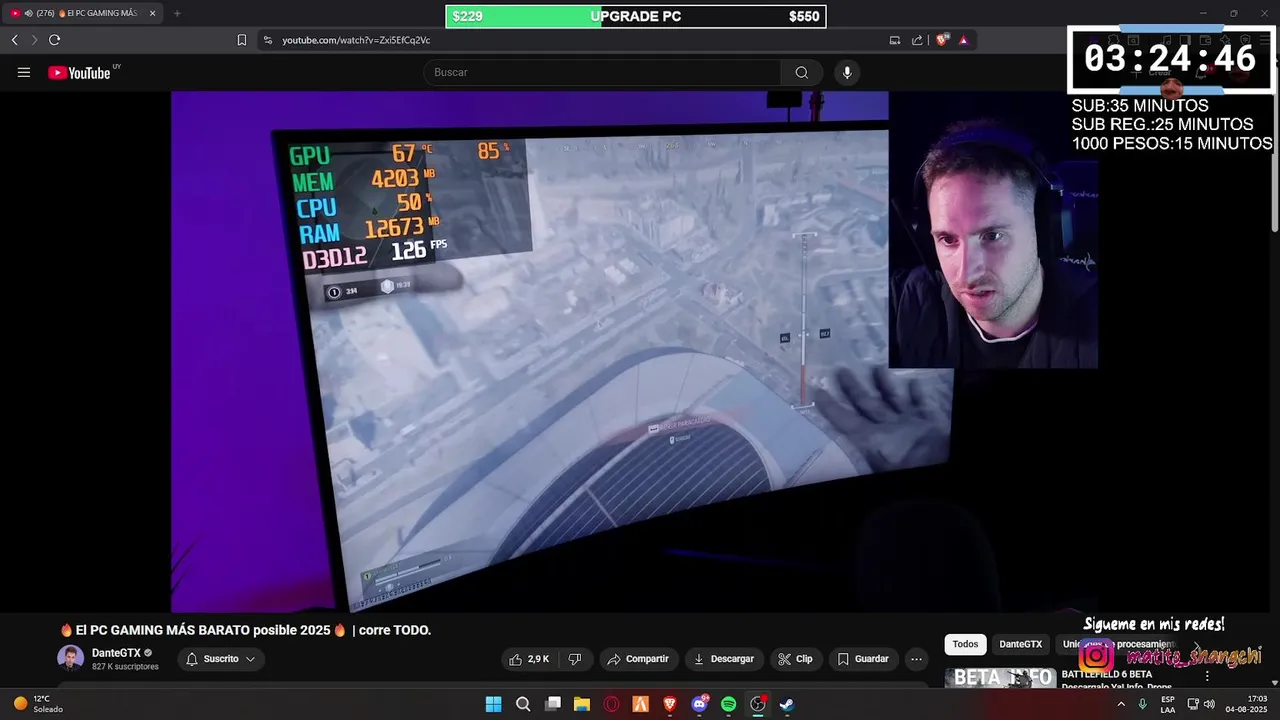
Task: Open site settings icon beside URL
Action: 267,40
